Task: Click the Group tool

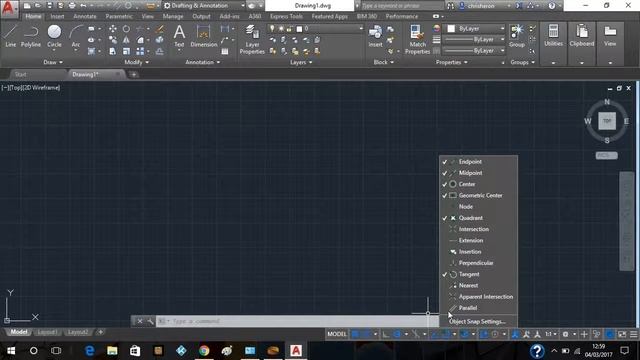Action: [x=517, y=36]
